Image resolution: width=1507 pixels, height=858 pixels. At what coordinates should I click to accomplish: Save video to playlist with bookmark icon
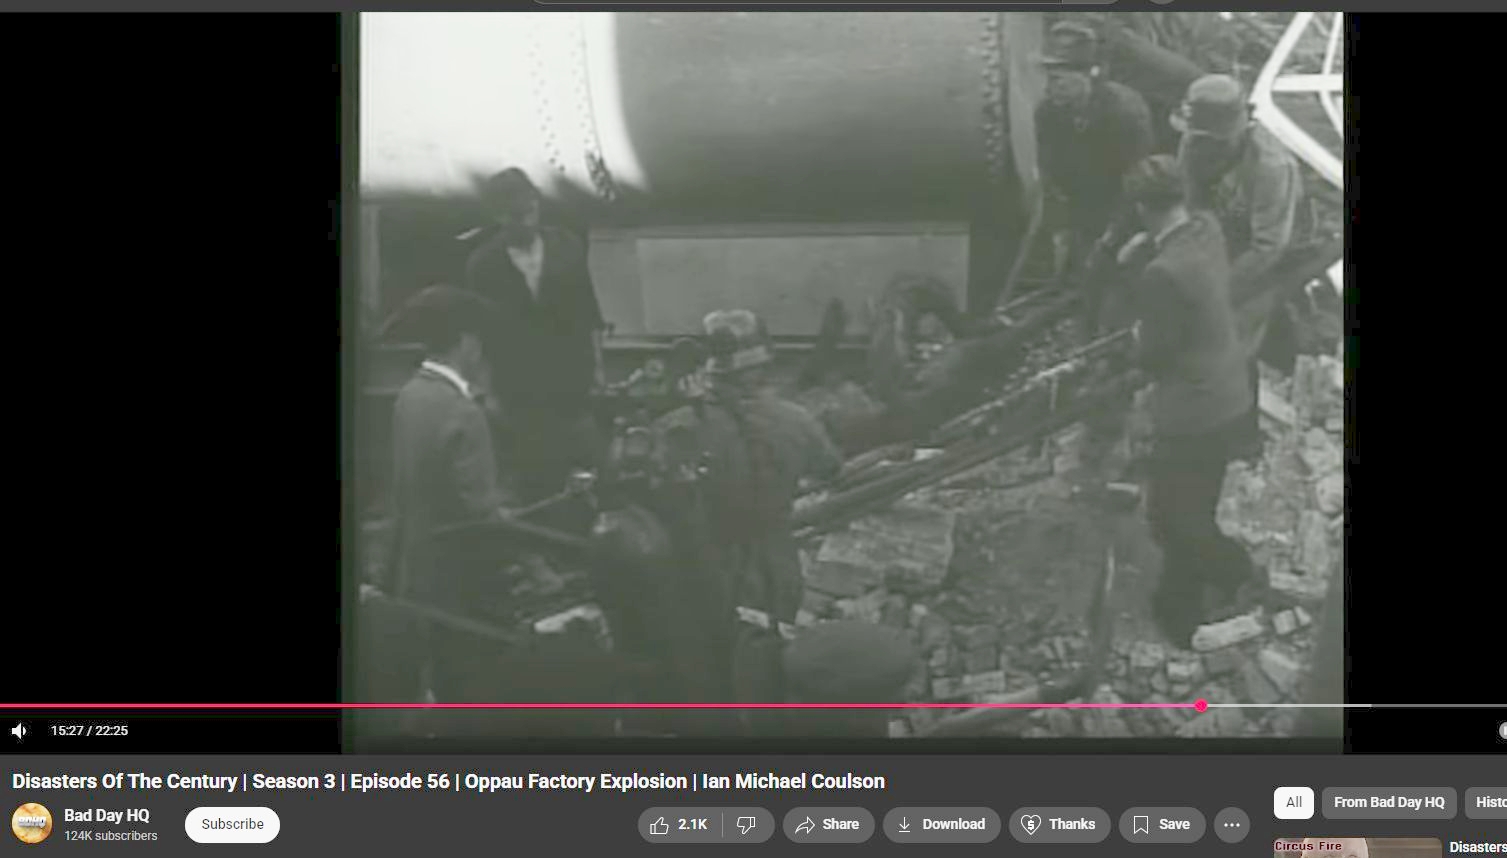pyautogui.click(x=1161, y=825)
